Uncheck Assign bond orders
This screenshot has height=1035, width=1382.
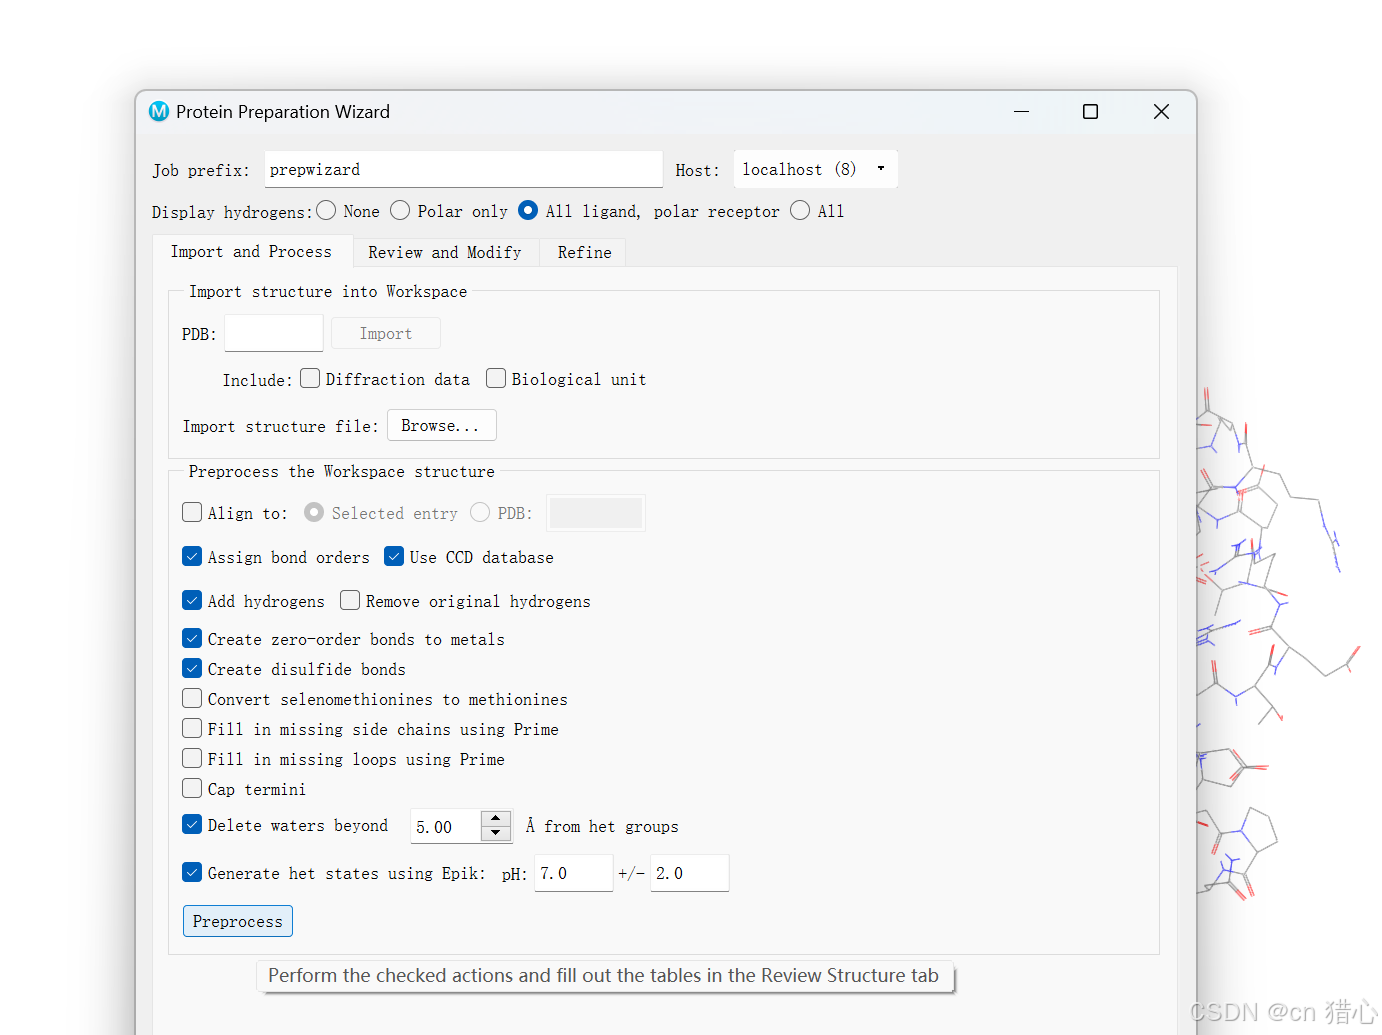192,556
